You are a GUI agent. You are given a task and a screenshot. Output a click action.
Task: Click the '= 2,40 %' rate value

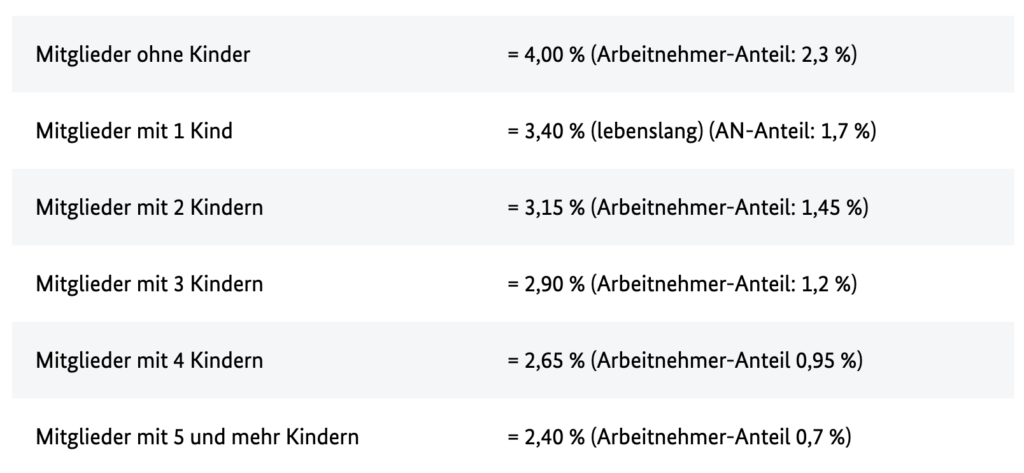546,437
